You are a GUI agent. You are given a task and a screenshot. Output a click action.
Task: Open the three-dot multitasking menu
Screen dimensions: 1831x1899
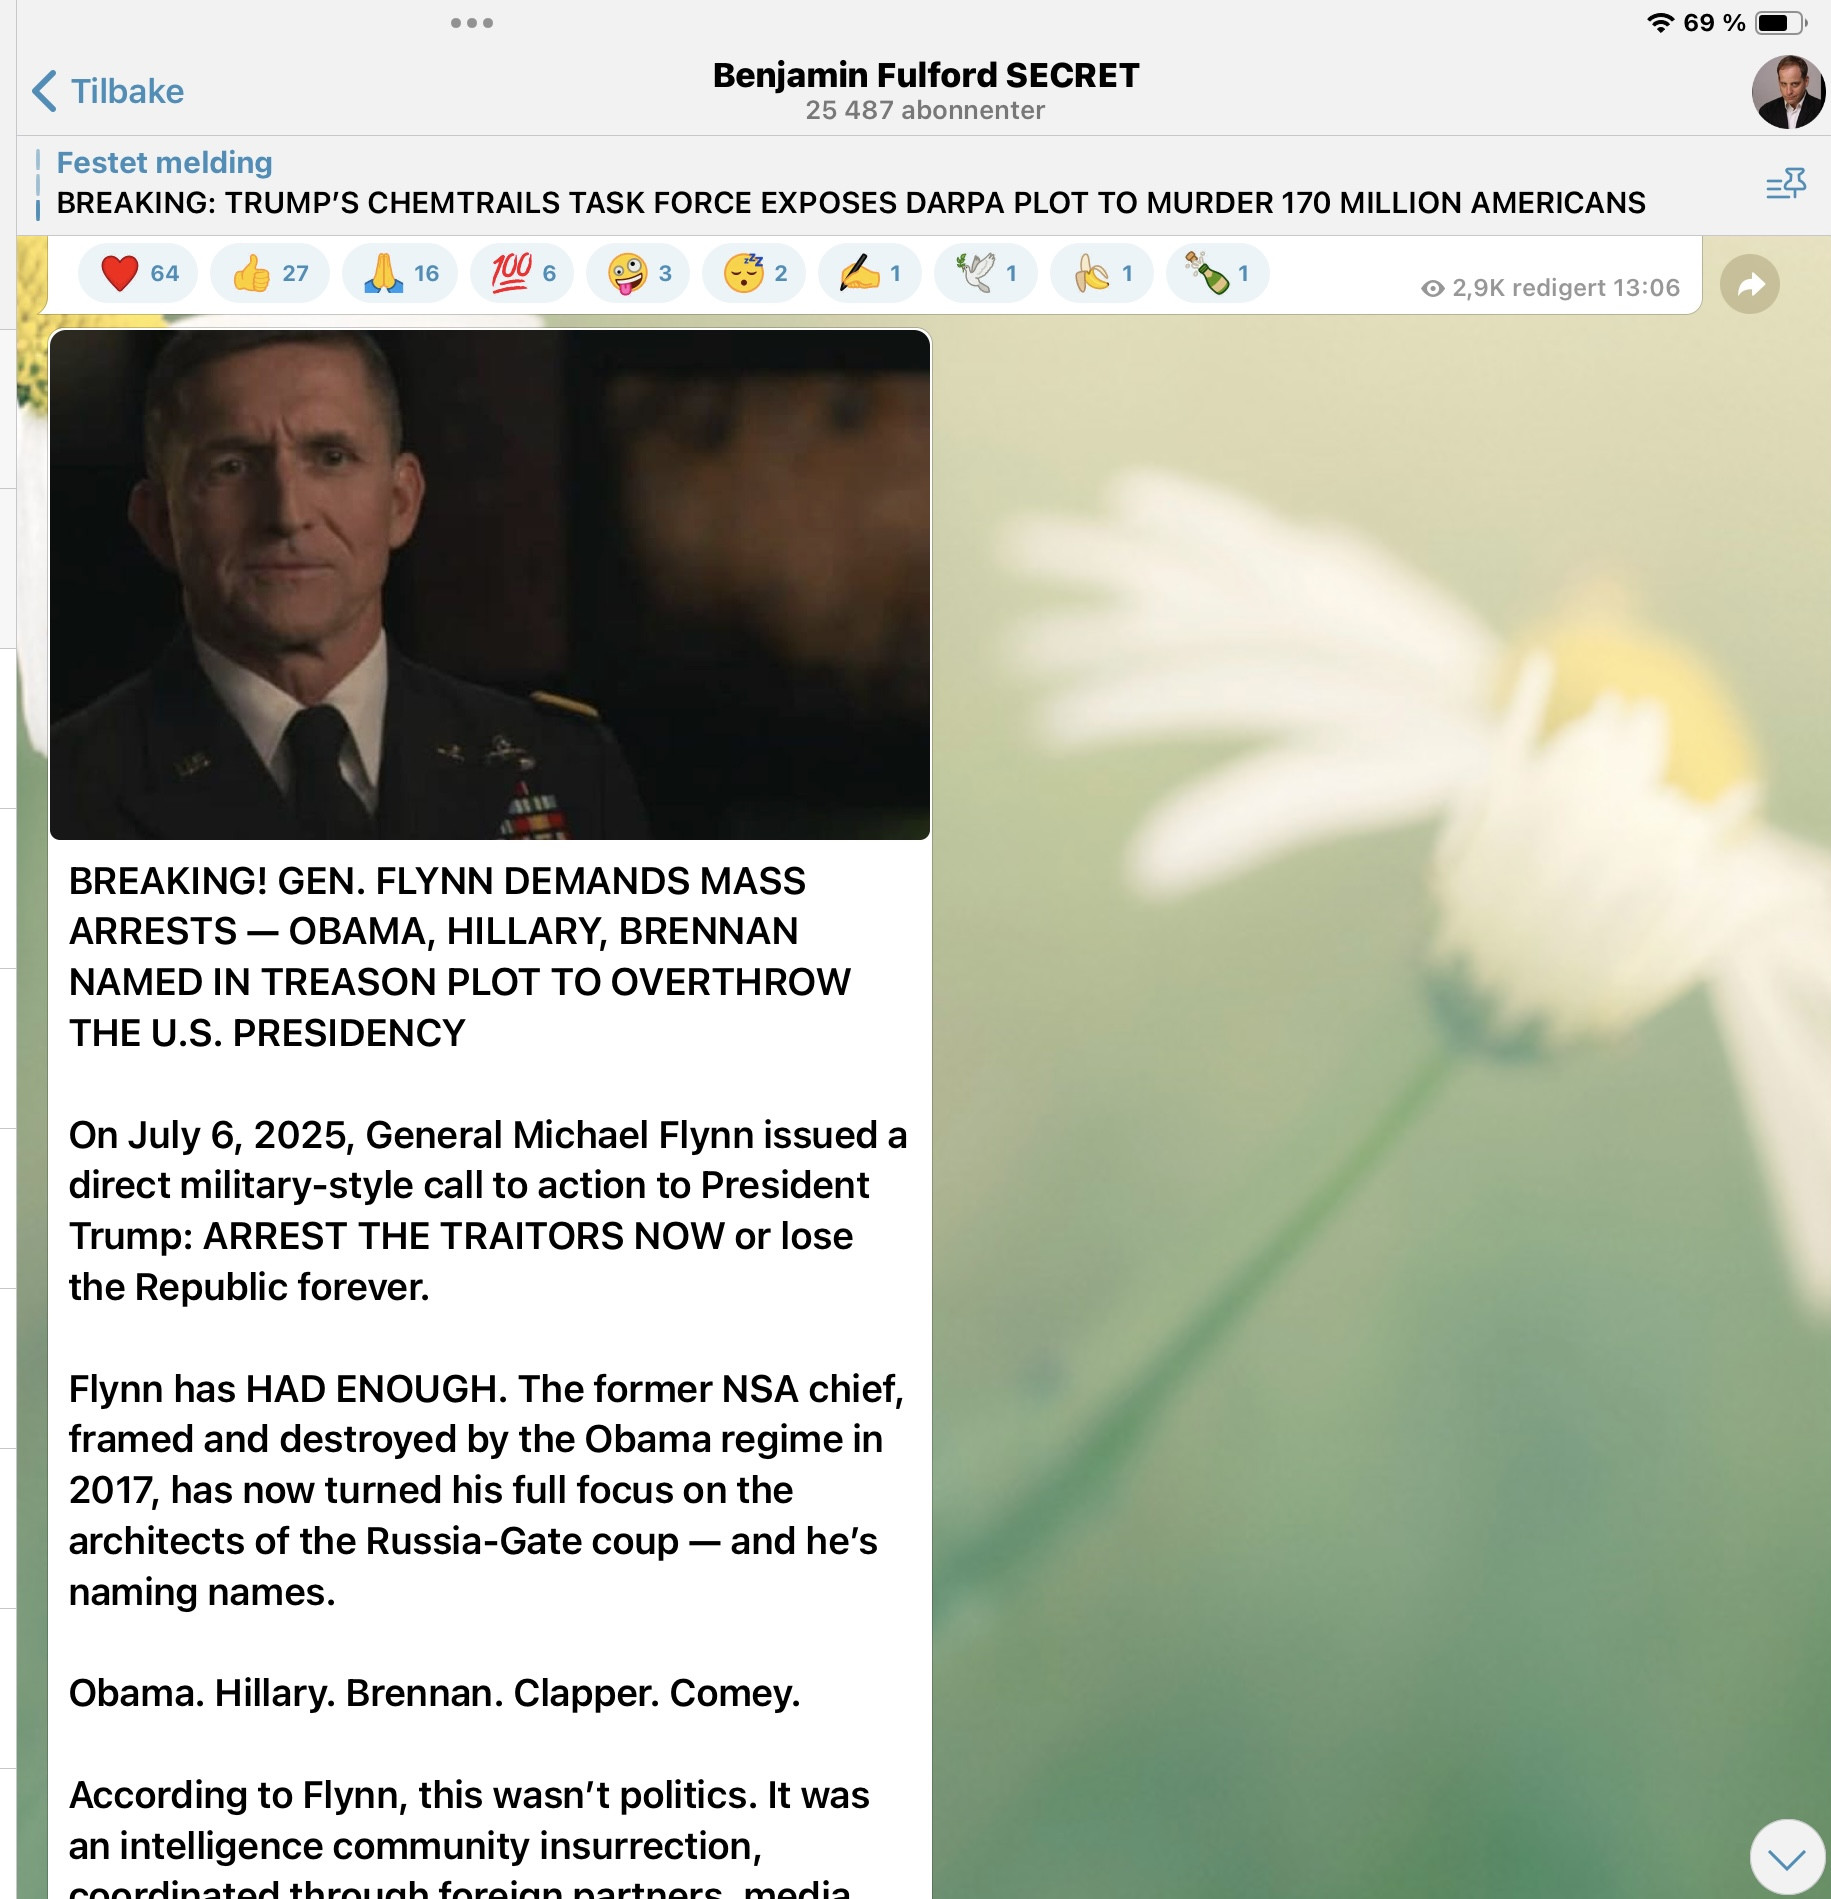[471, 23]
